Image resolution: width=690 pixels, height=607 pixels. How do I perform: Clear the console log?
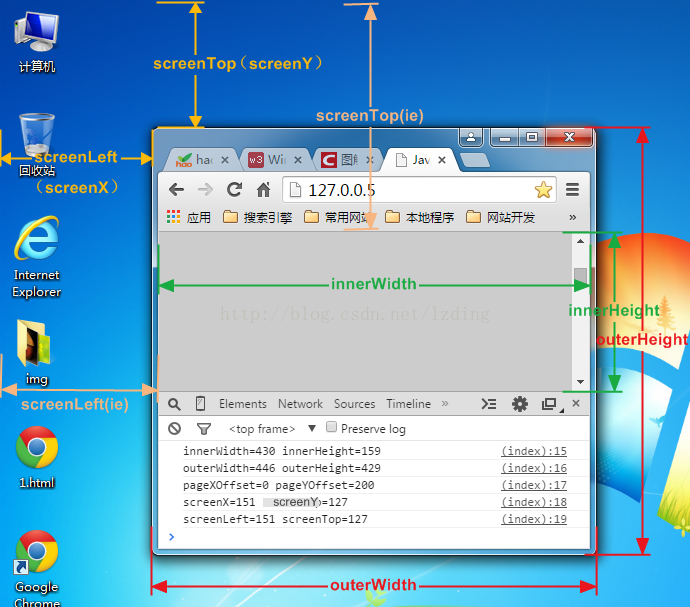175,428
